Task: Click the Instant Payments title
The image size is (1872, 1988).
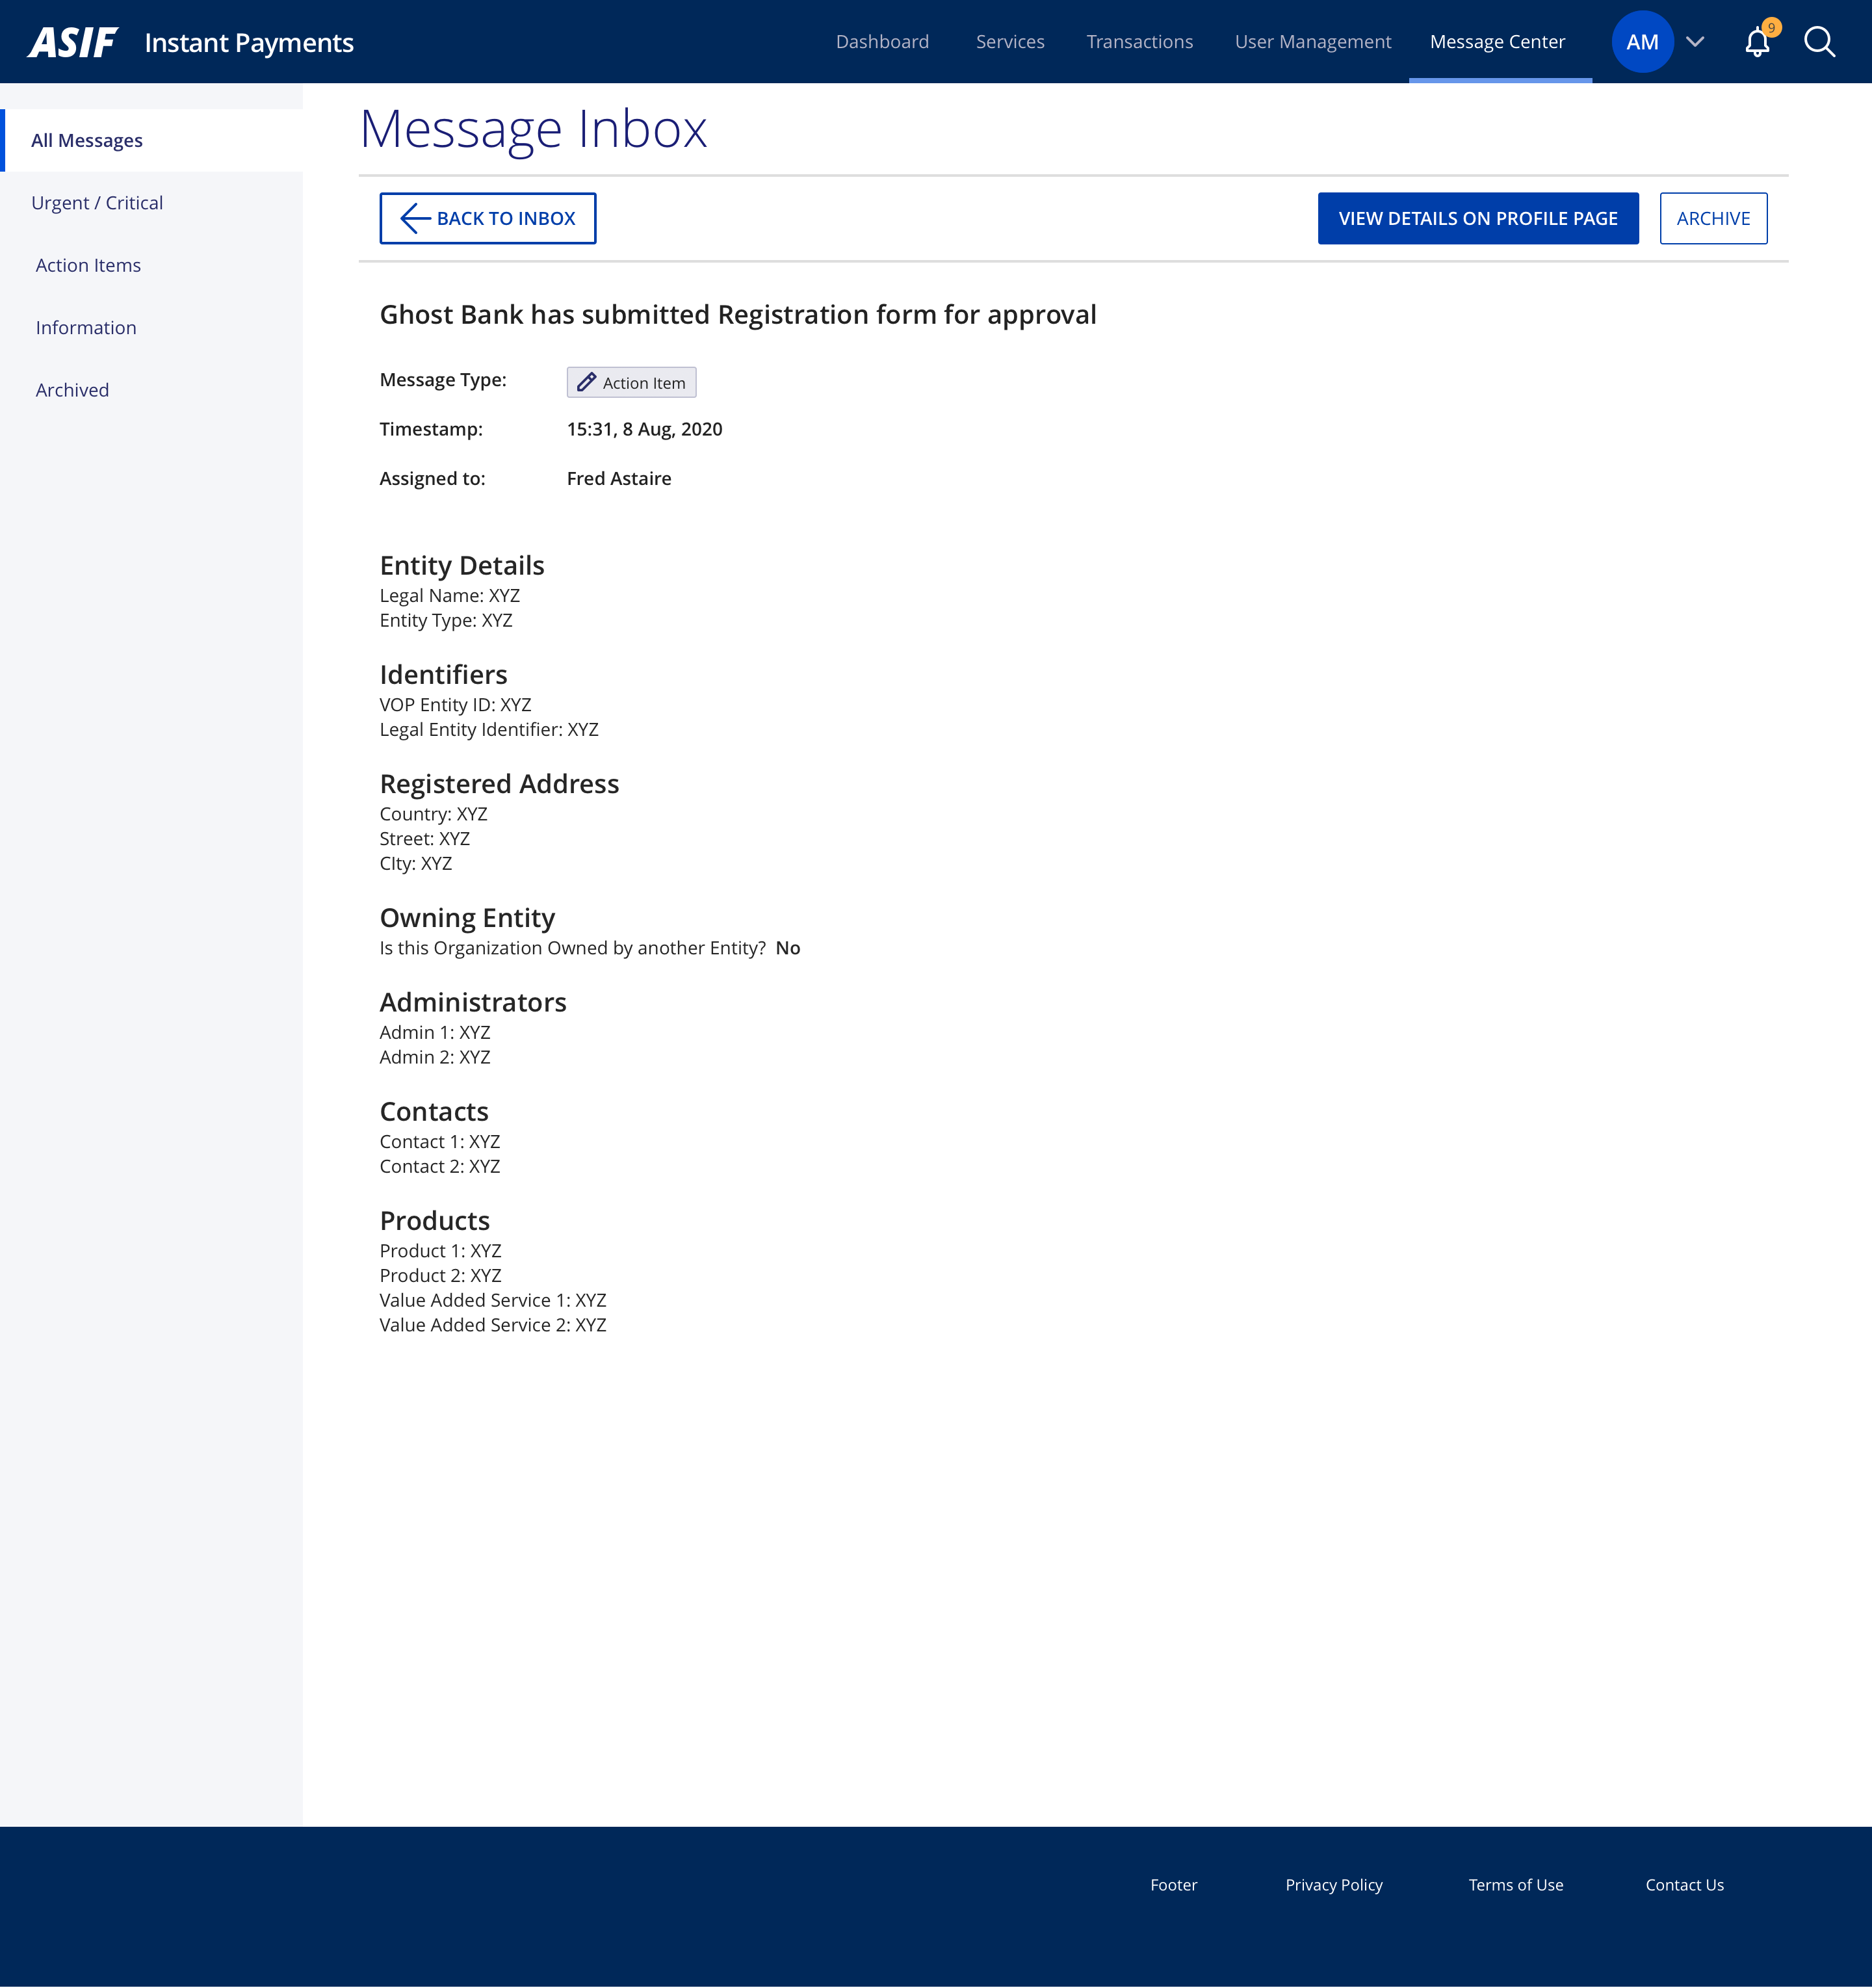Action: coord(249,43)
